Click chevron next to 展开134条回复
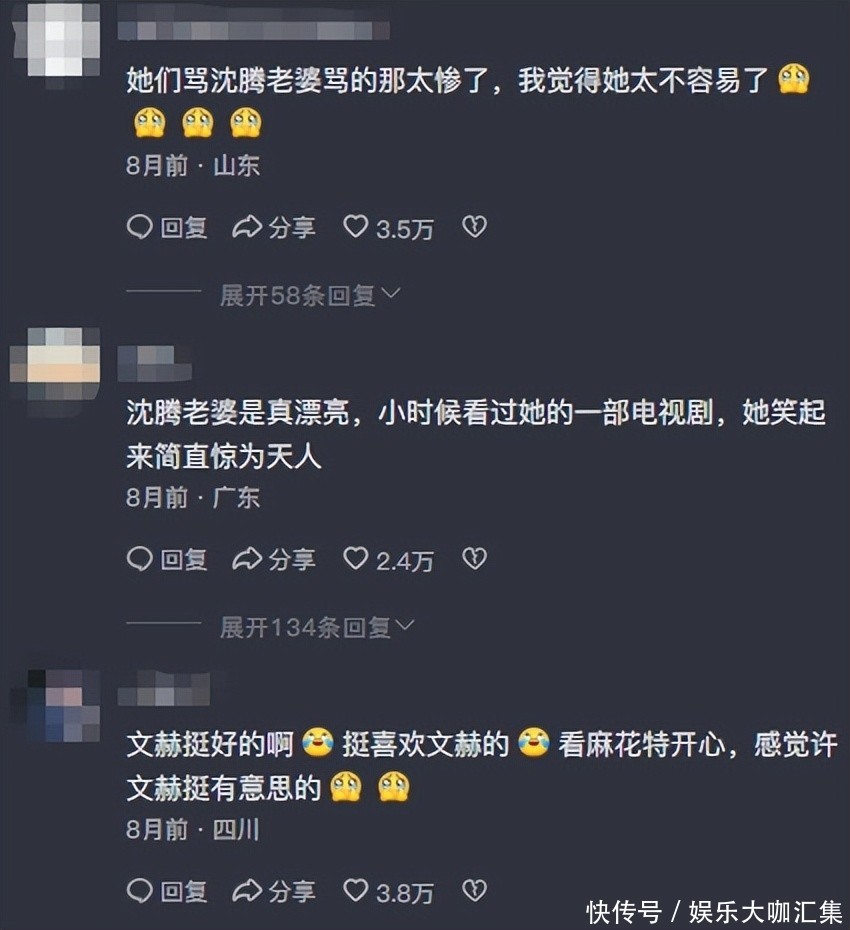 [x=405, y=625]
